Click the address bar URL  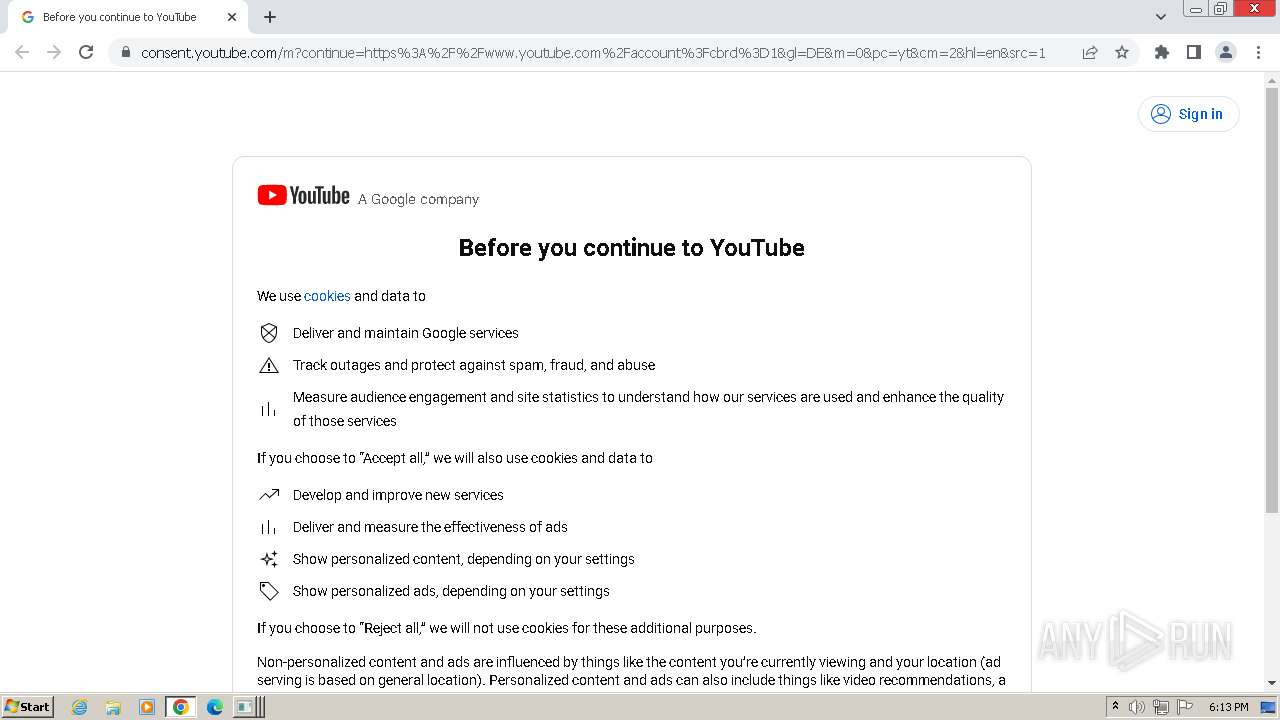(x=593, y=52)
